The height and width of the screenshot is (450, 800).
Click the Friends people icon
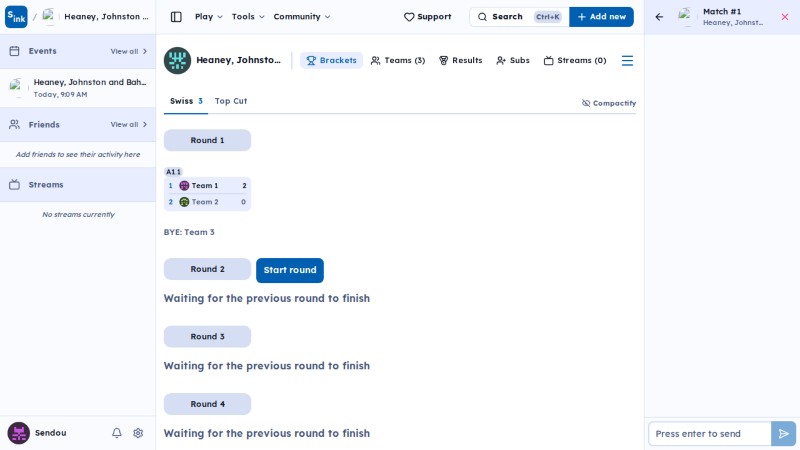14,124
